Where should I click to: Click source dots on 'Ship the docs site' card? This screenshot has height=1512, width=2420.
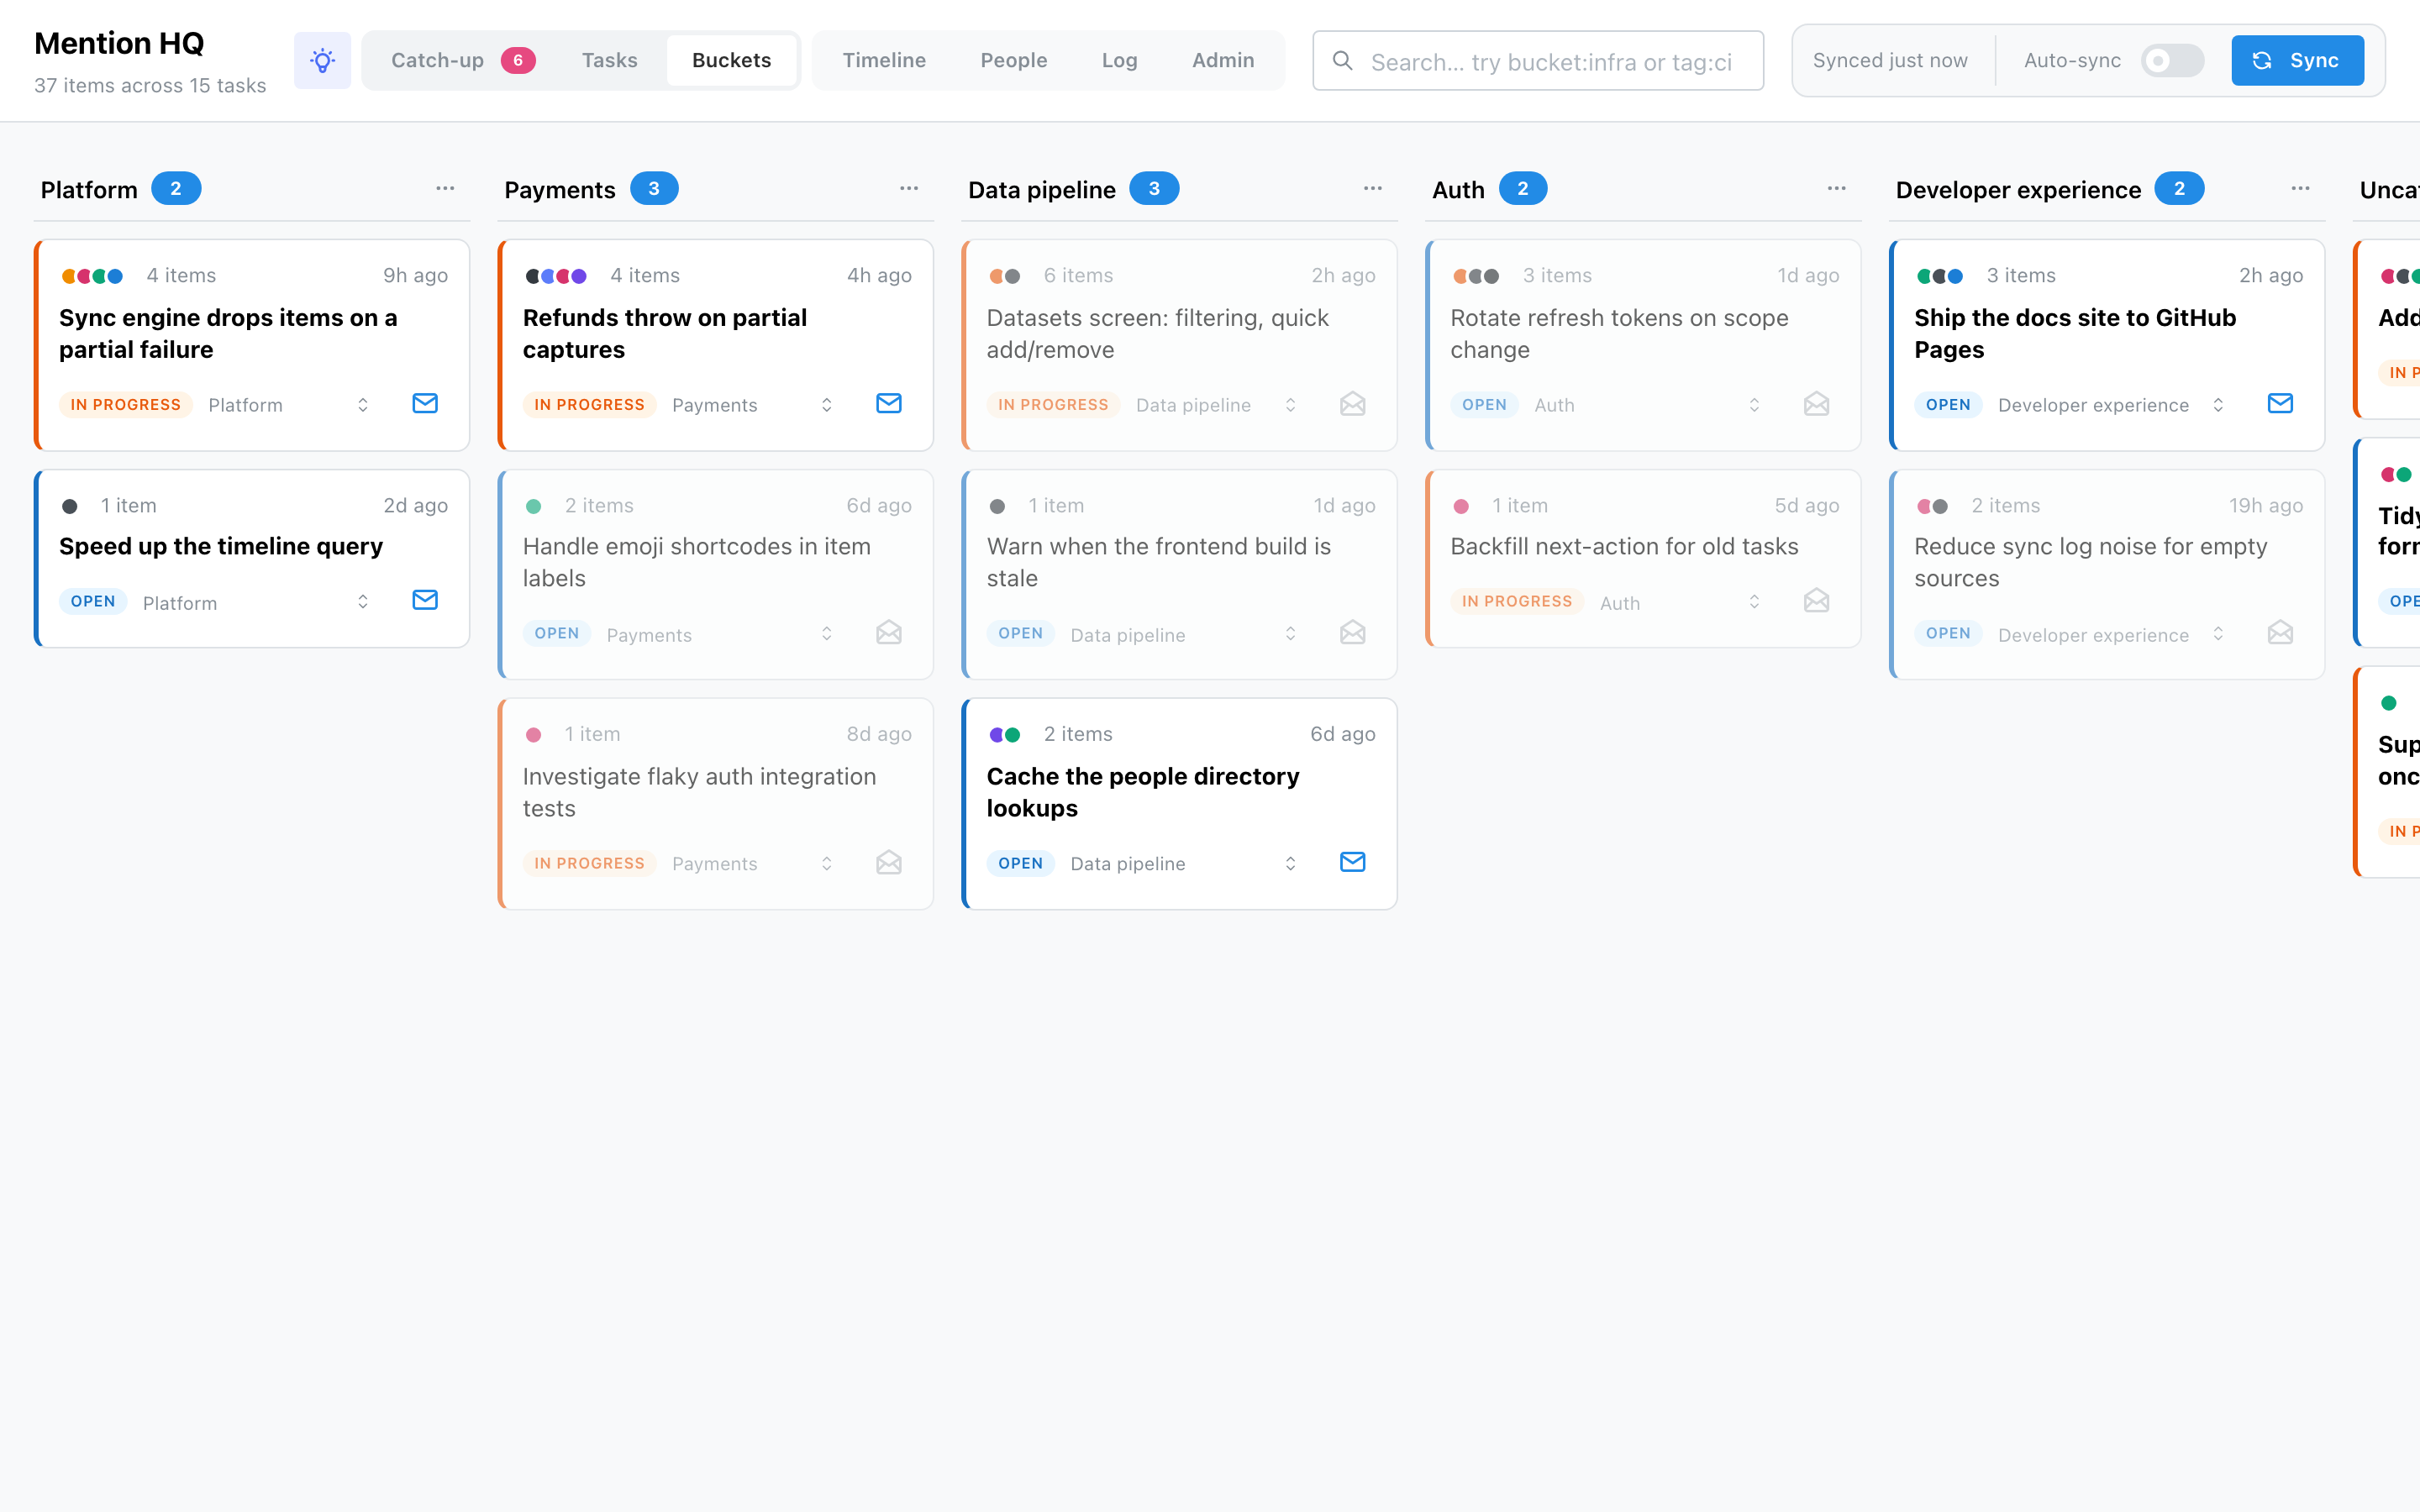point(1940,276)
